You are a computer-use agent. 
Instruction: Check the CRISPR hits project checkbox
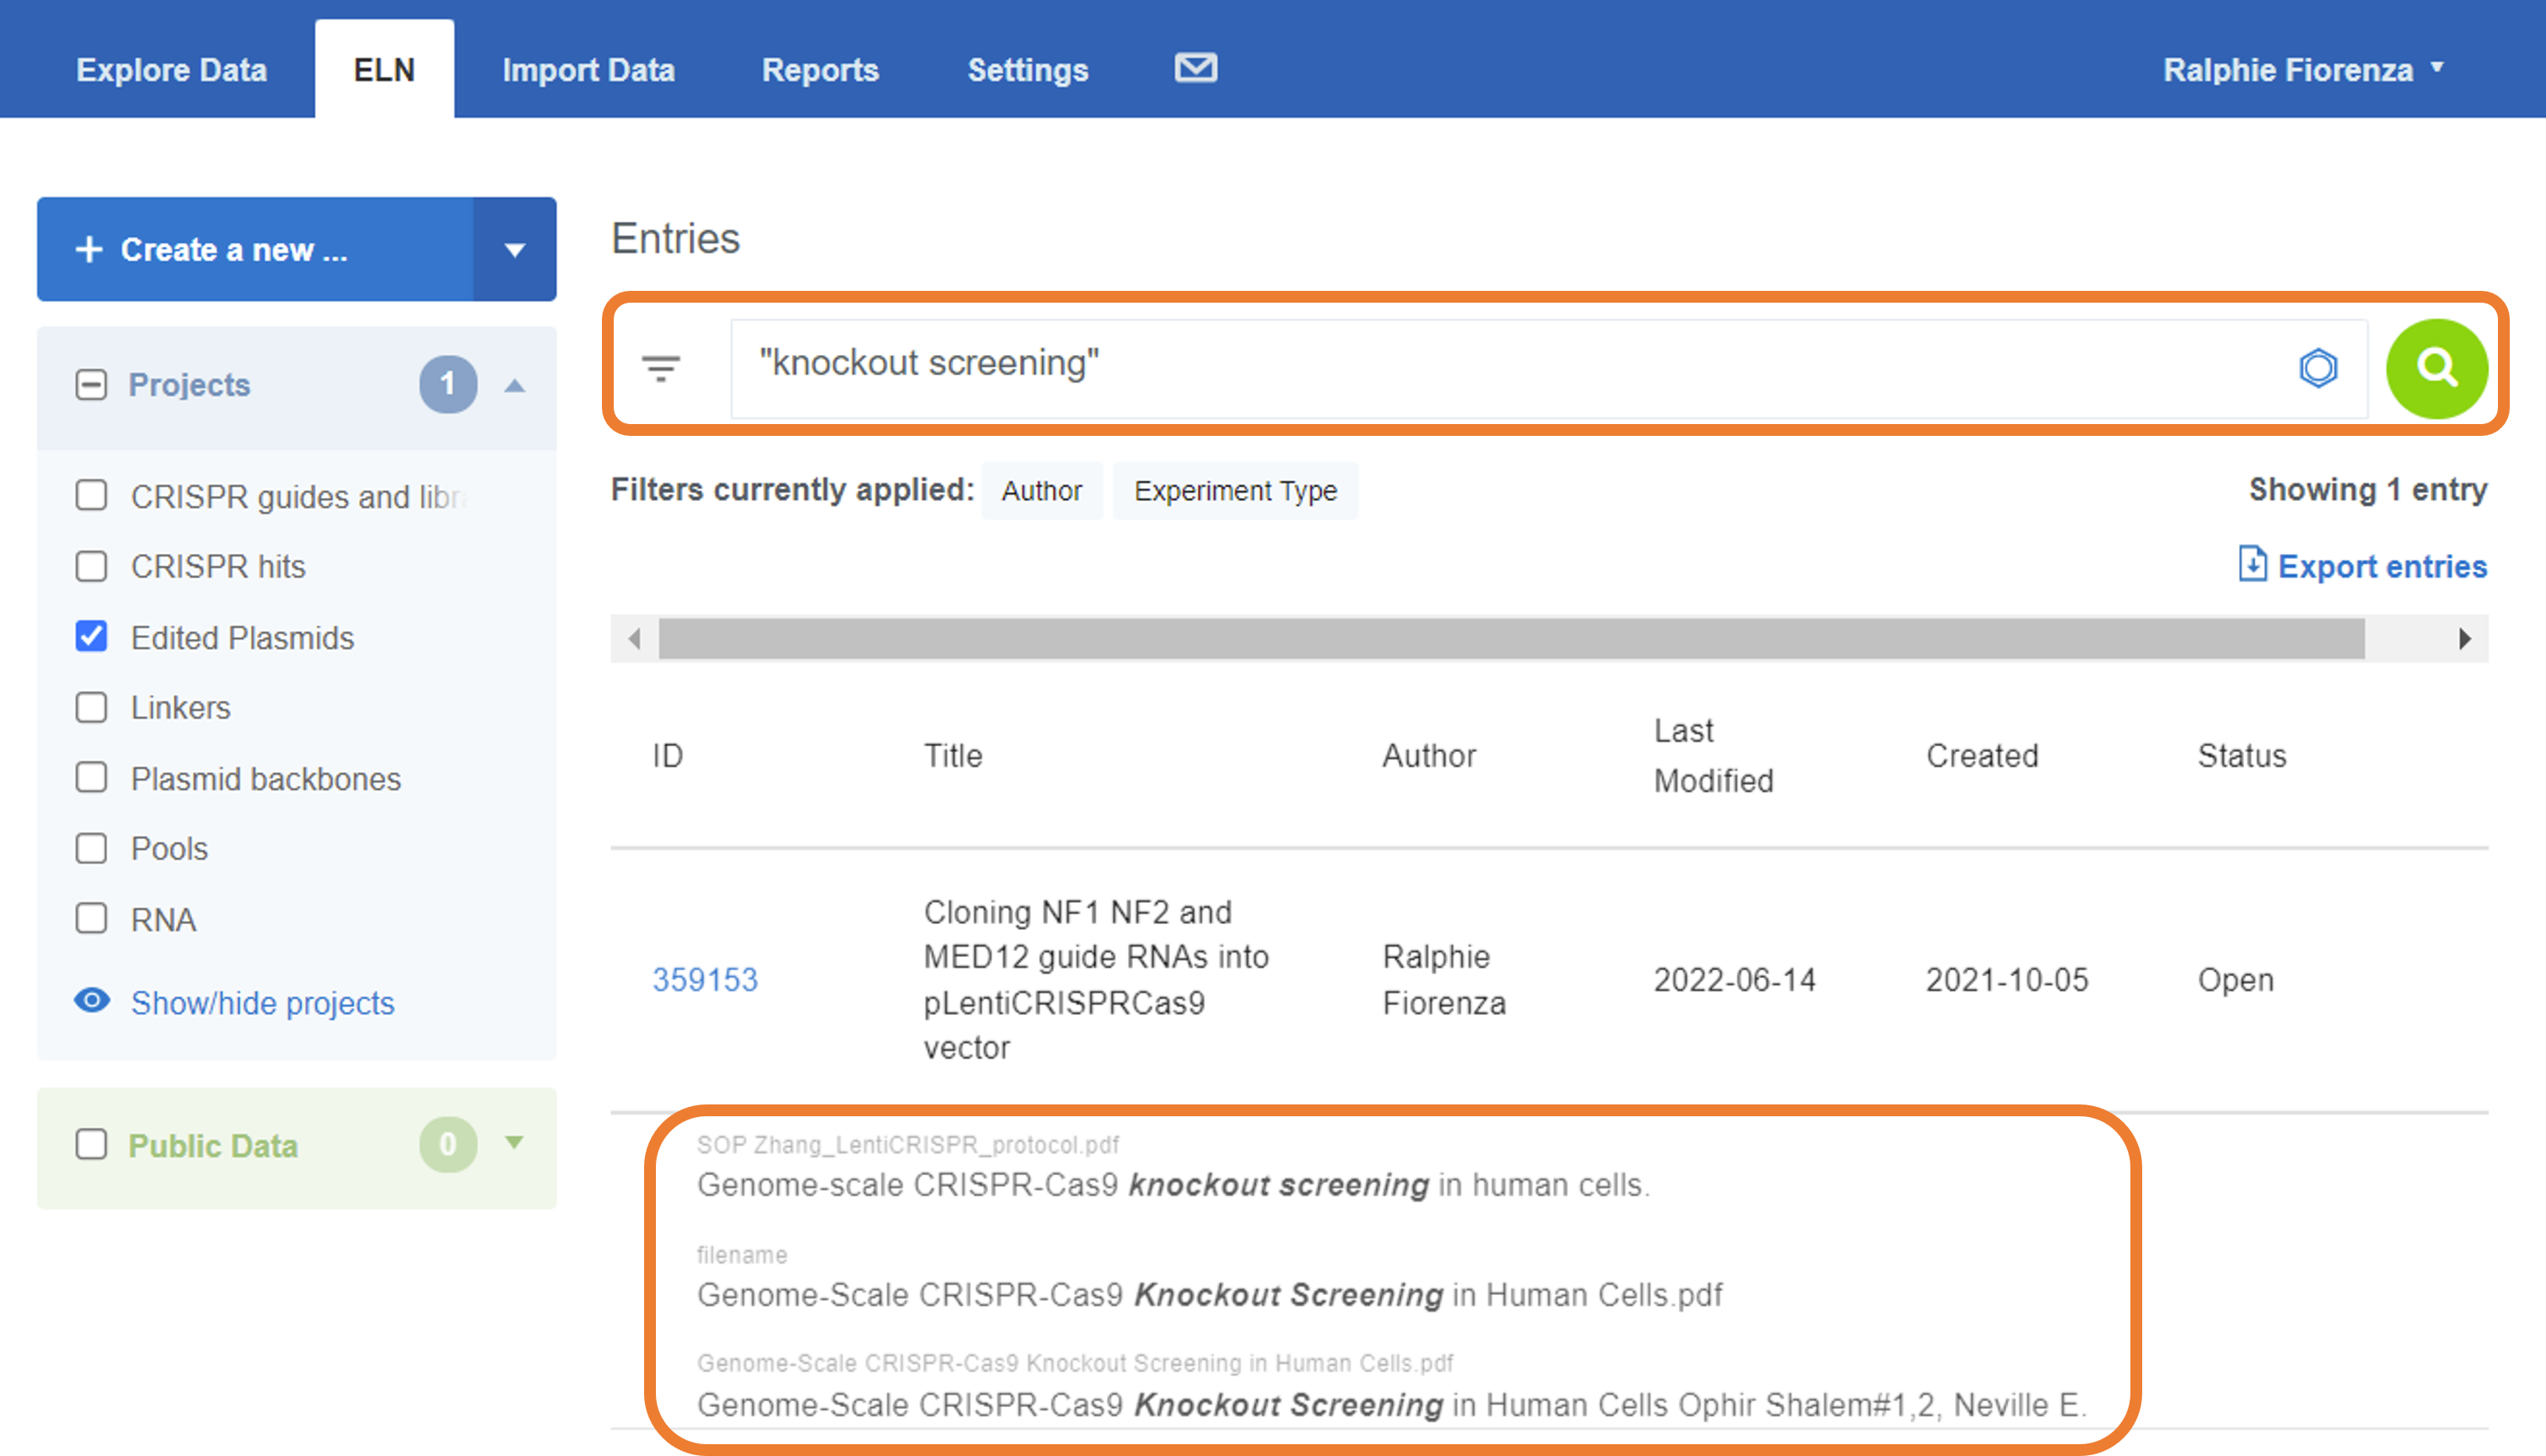tap(91, 566)
